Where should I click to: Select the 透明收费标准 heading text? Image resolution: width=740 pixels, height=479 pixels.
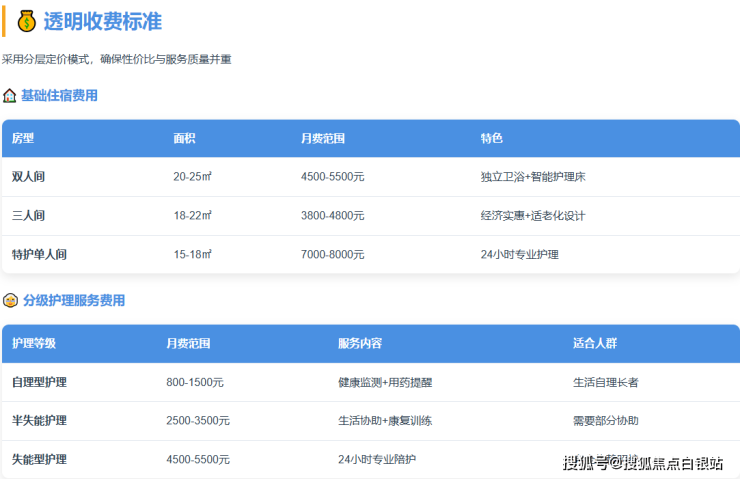(x=102, y=21)
